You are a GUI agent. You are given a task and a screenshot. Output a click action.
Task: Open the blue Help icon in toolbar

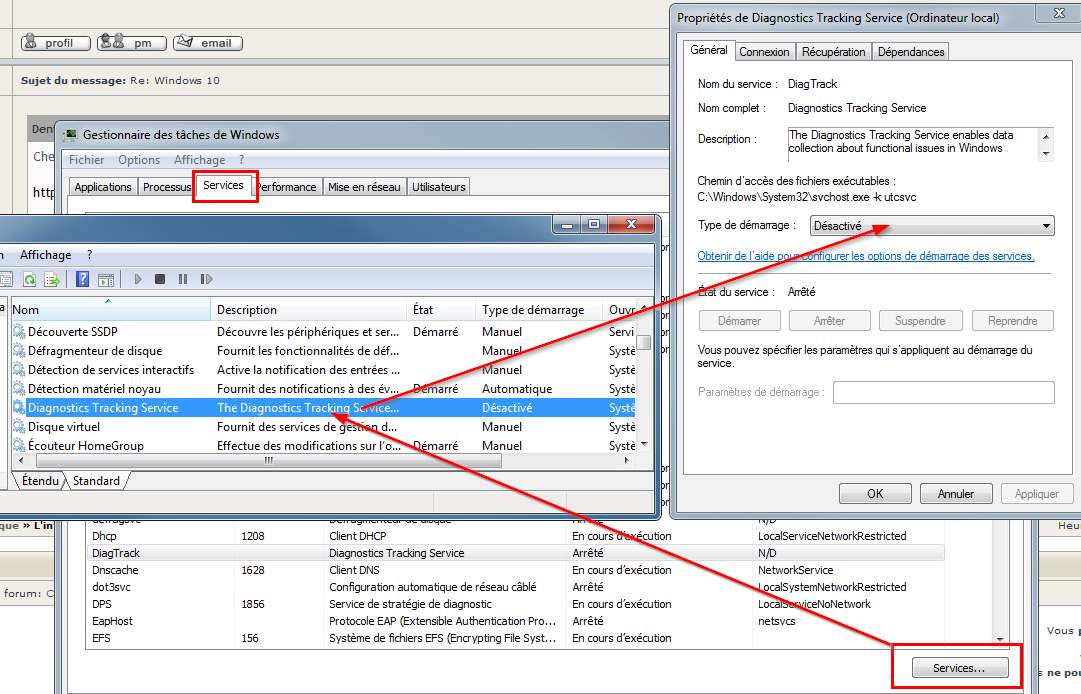83,280
